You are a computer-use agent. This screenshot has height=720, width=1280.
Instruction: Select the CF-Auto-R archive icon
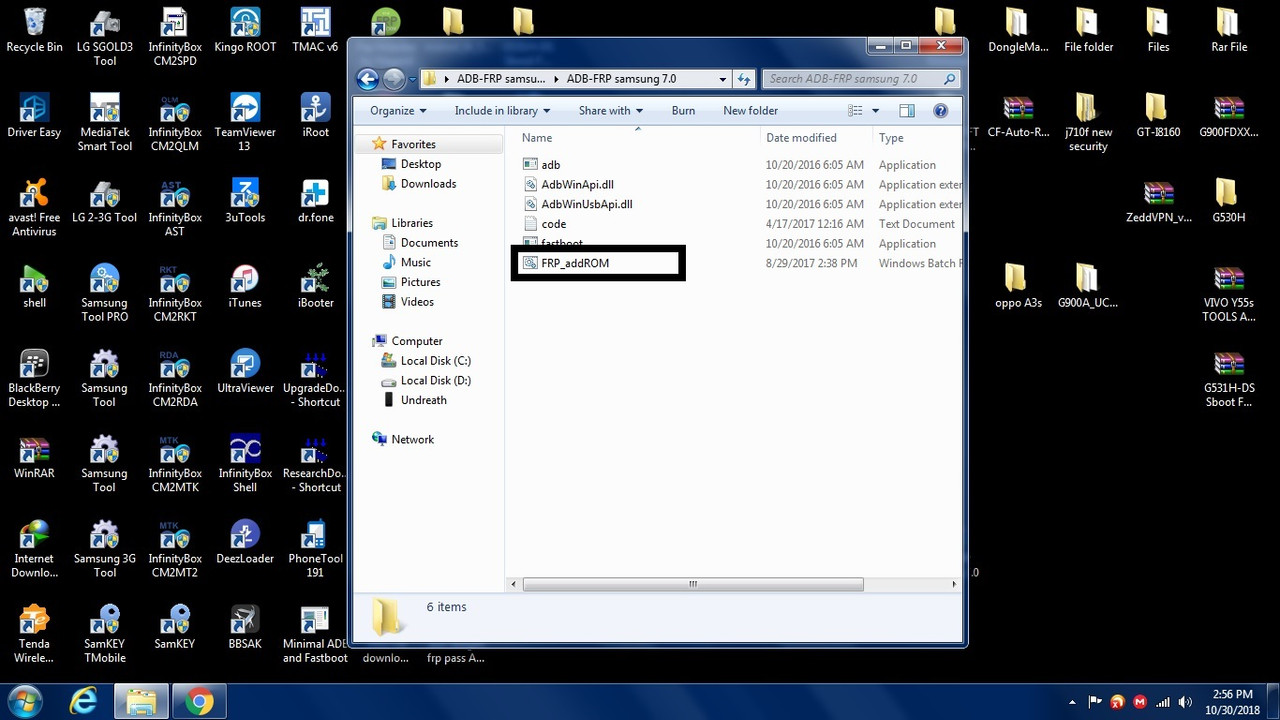[x=1018, y=116]
